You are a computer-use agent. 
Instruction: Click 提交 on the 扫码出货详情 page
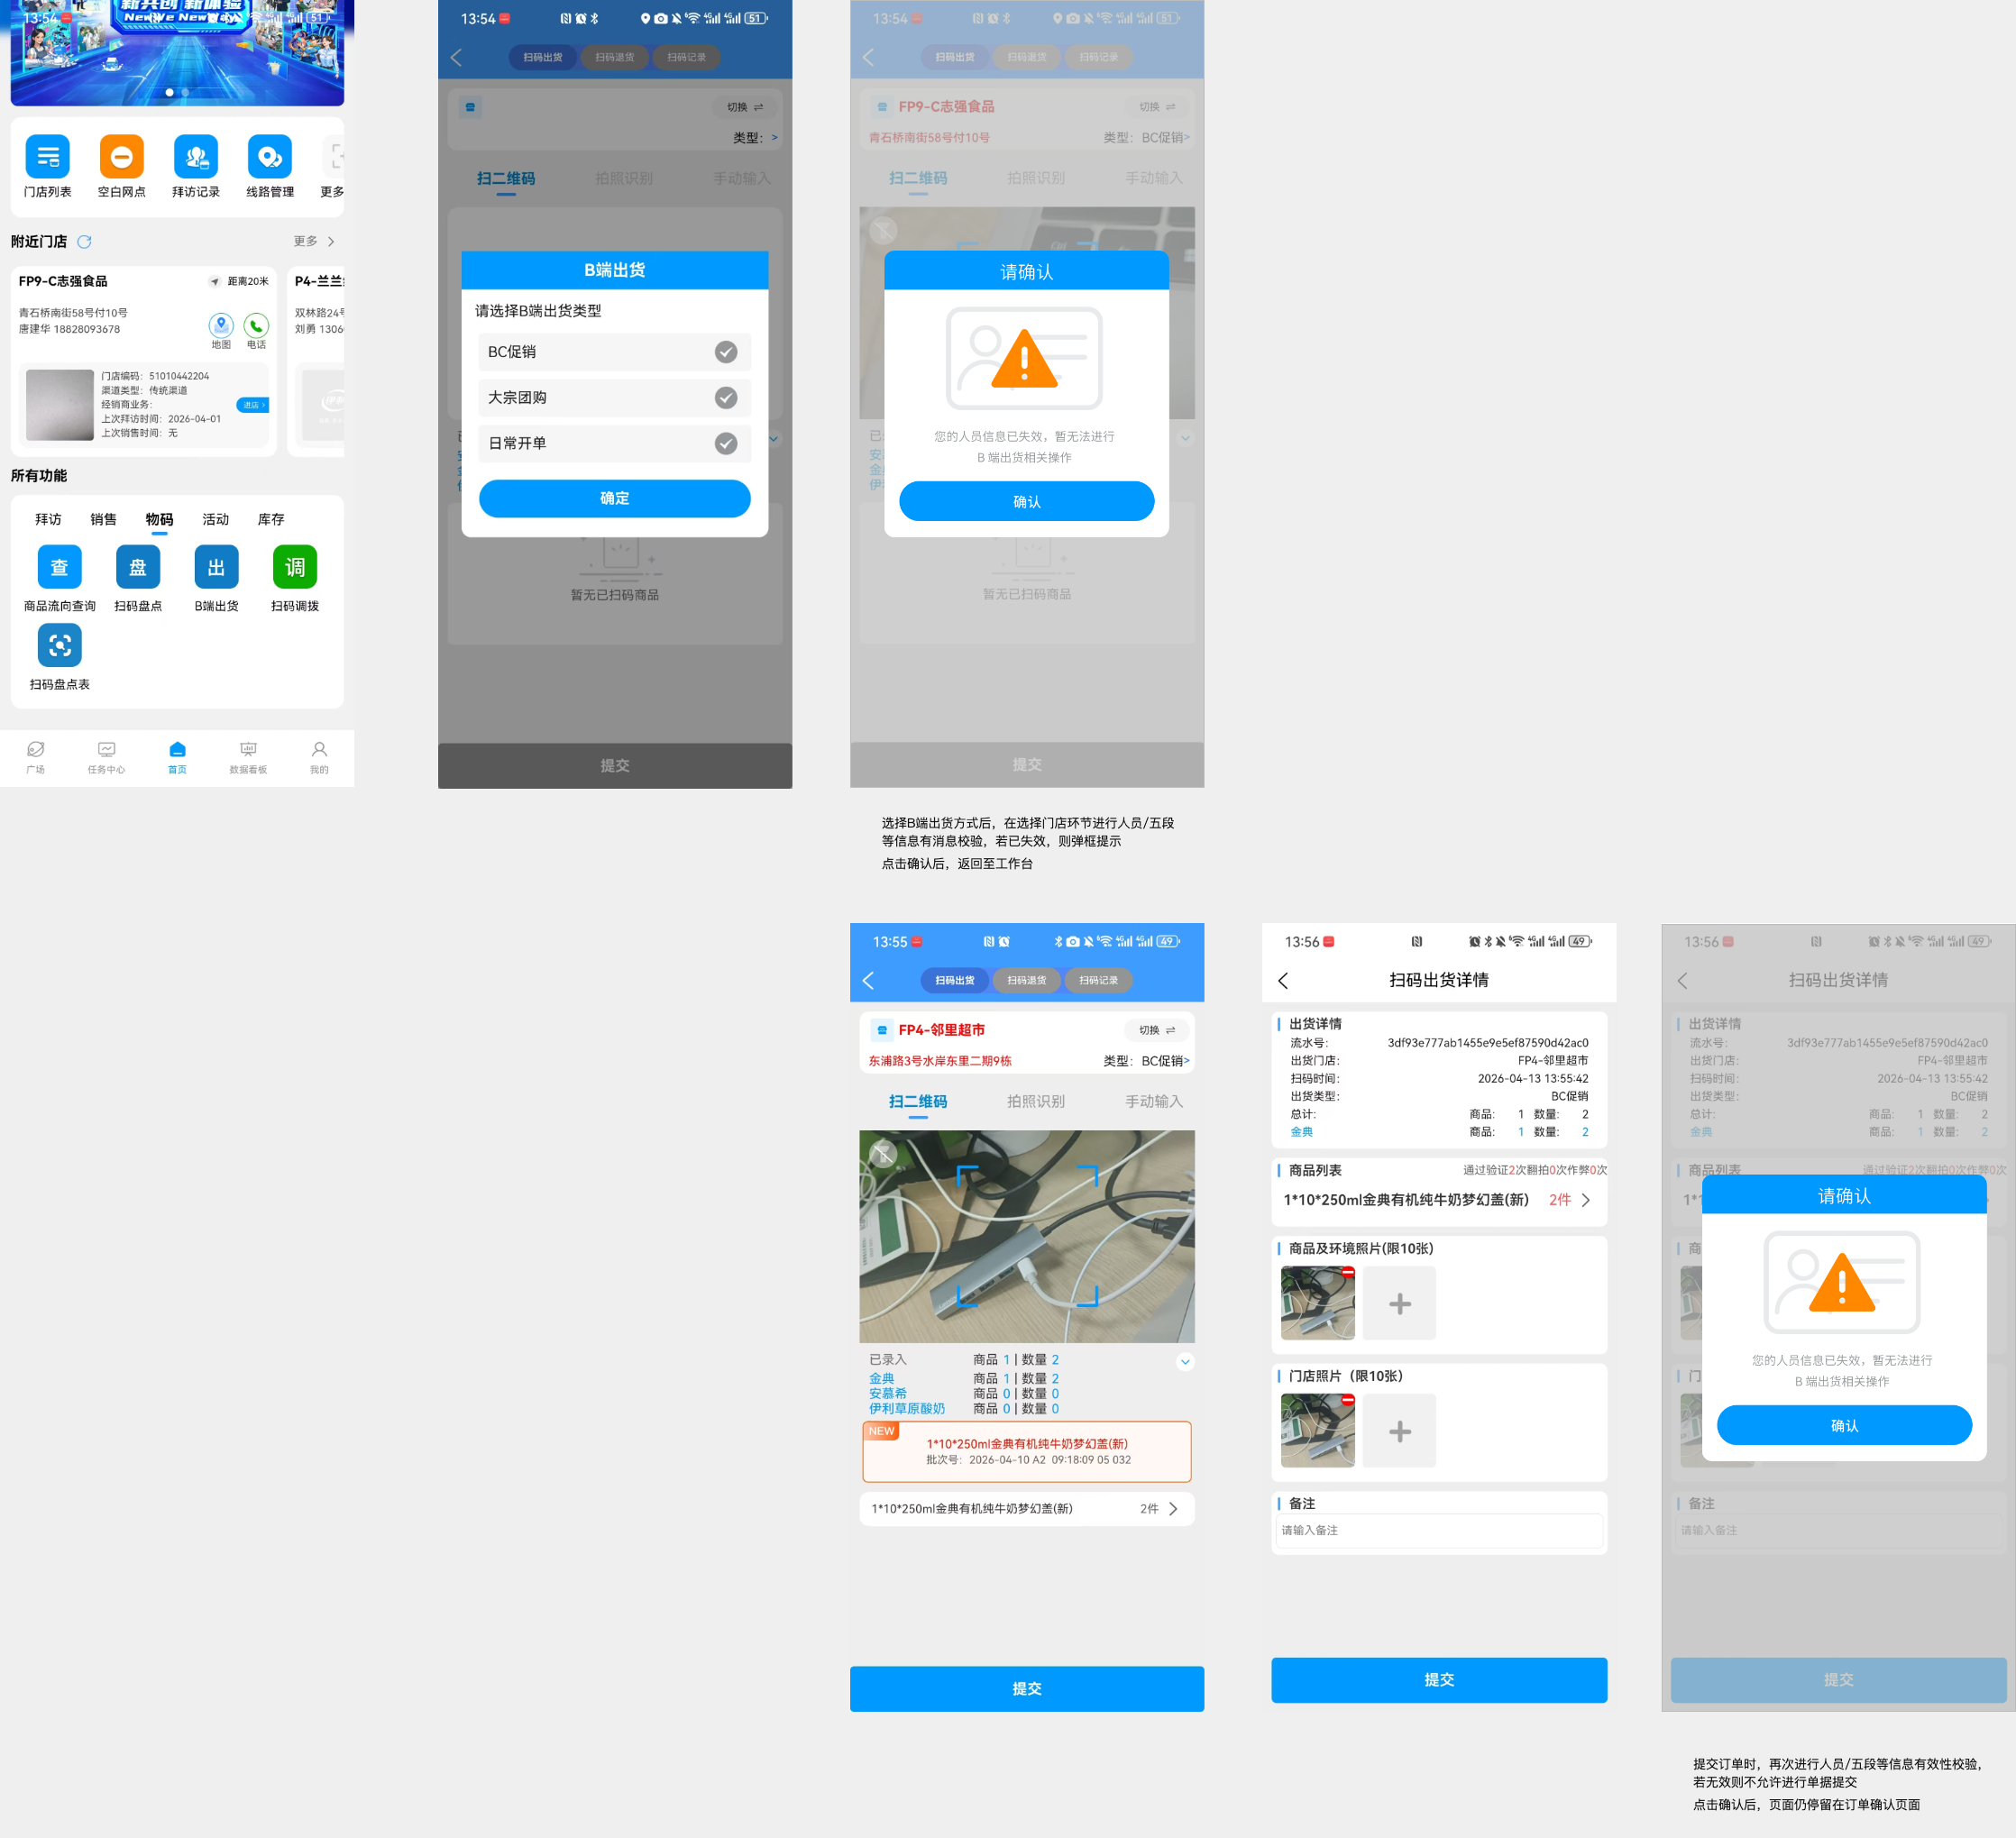tap(1438, 1680)
